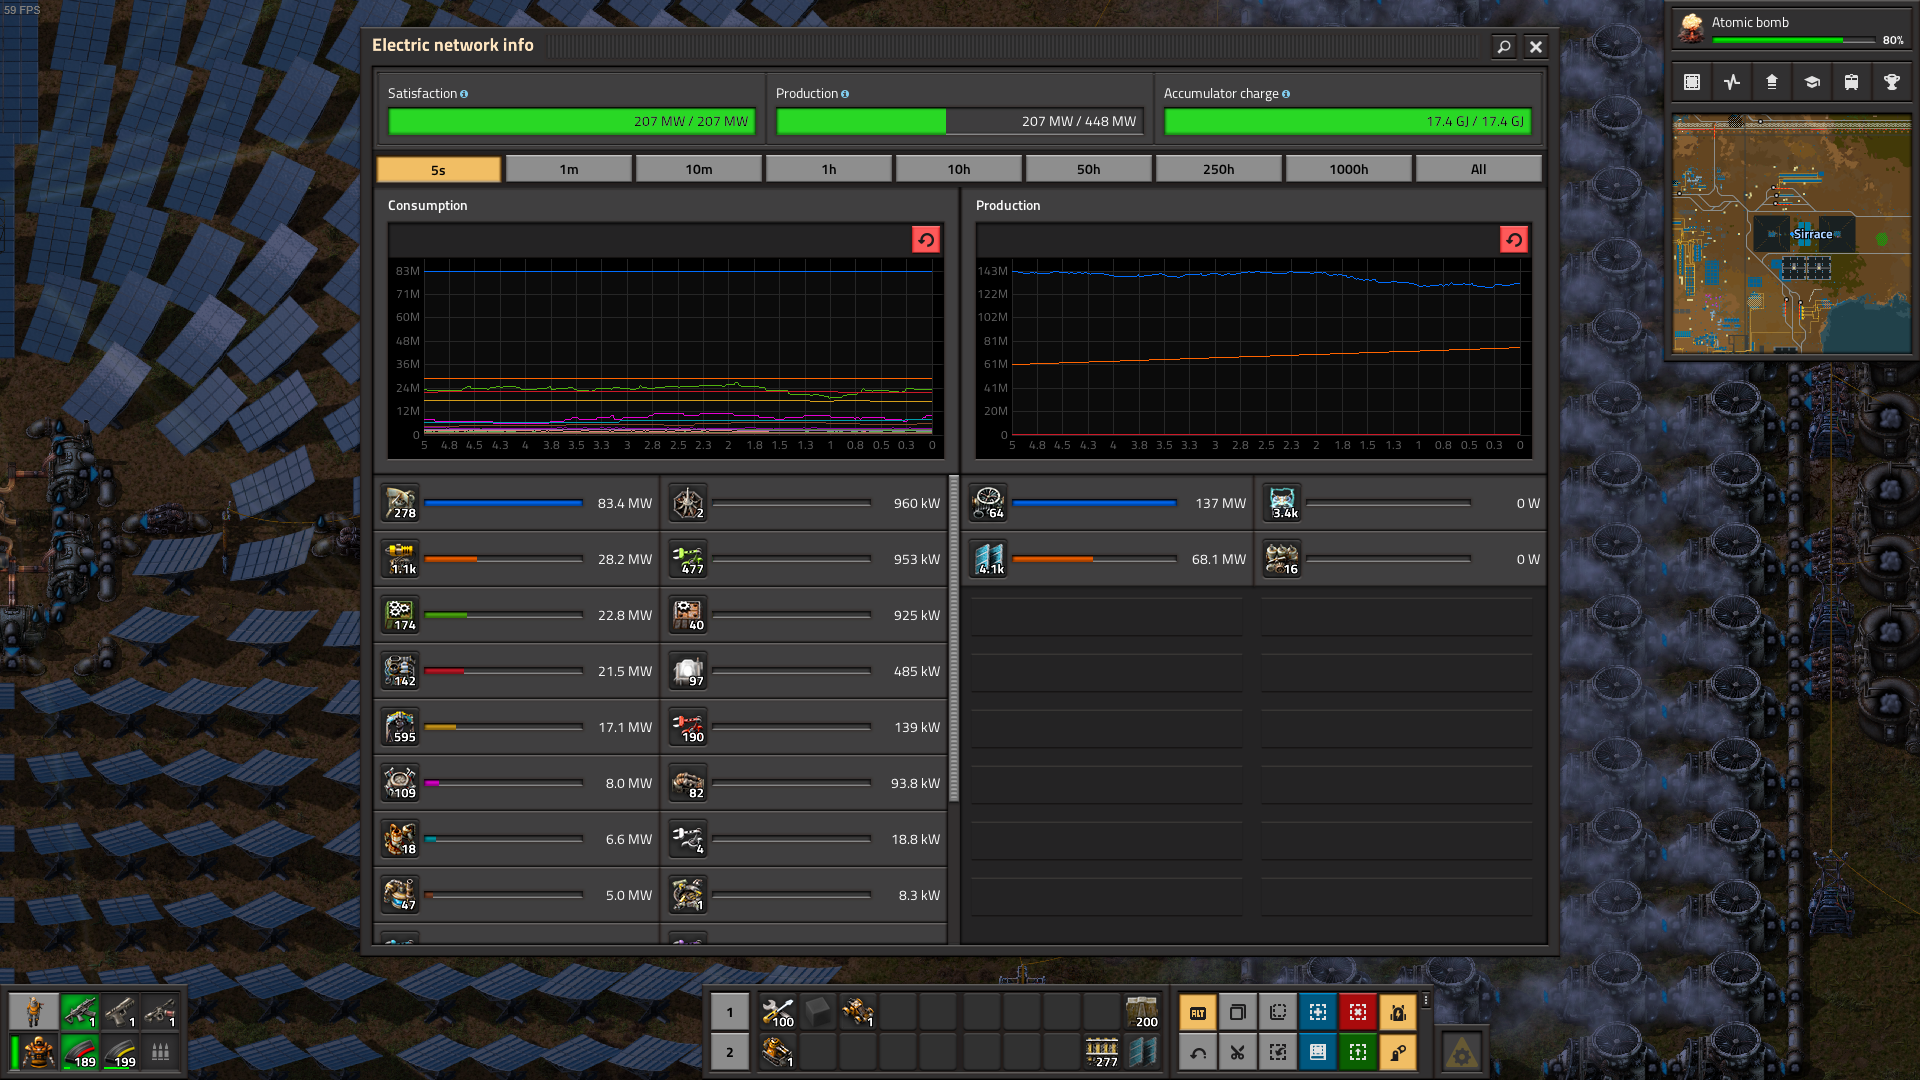The height and width of the screenshot is (1080, 1920).
Task: Select the 1000h timescale tab
Action: click(x=1348, y=169)
